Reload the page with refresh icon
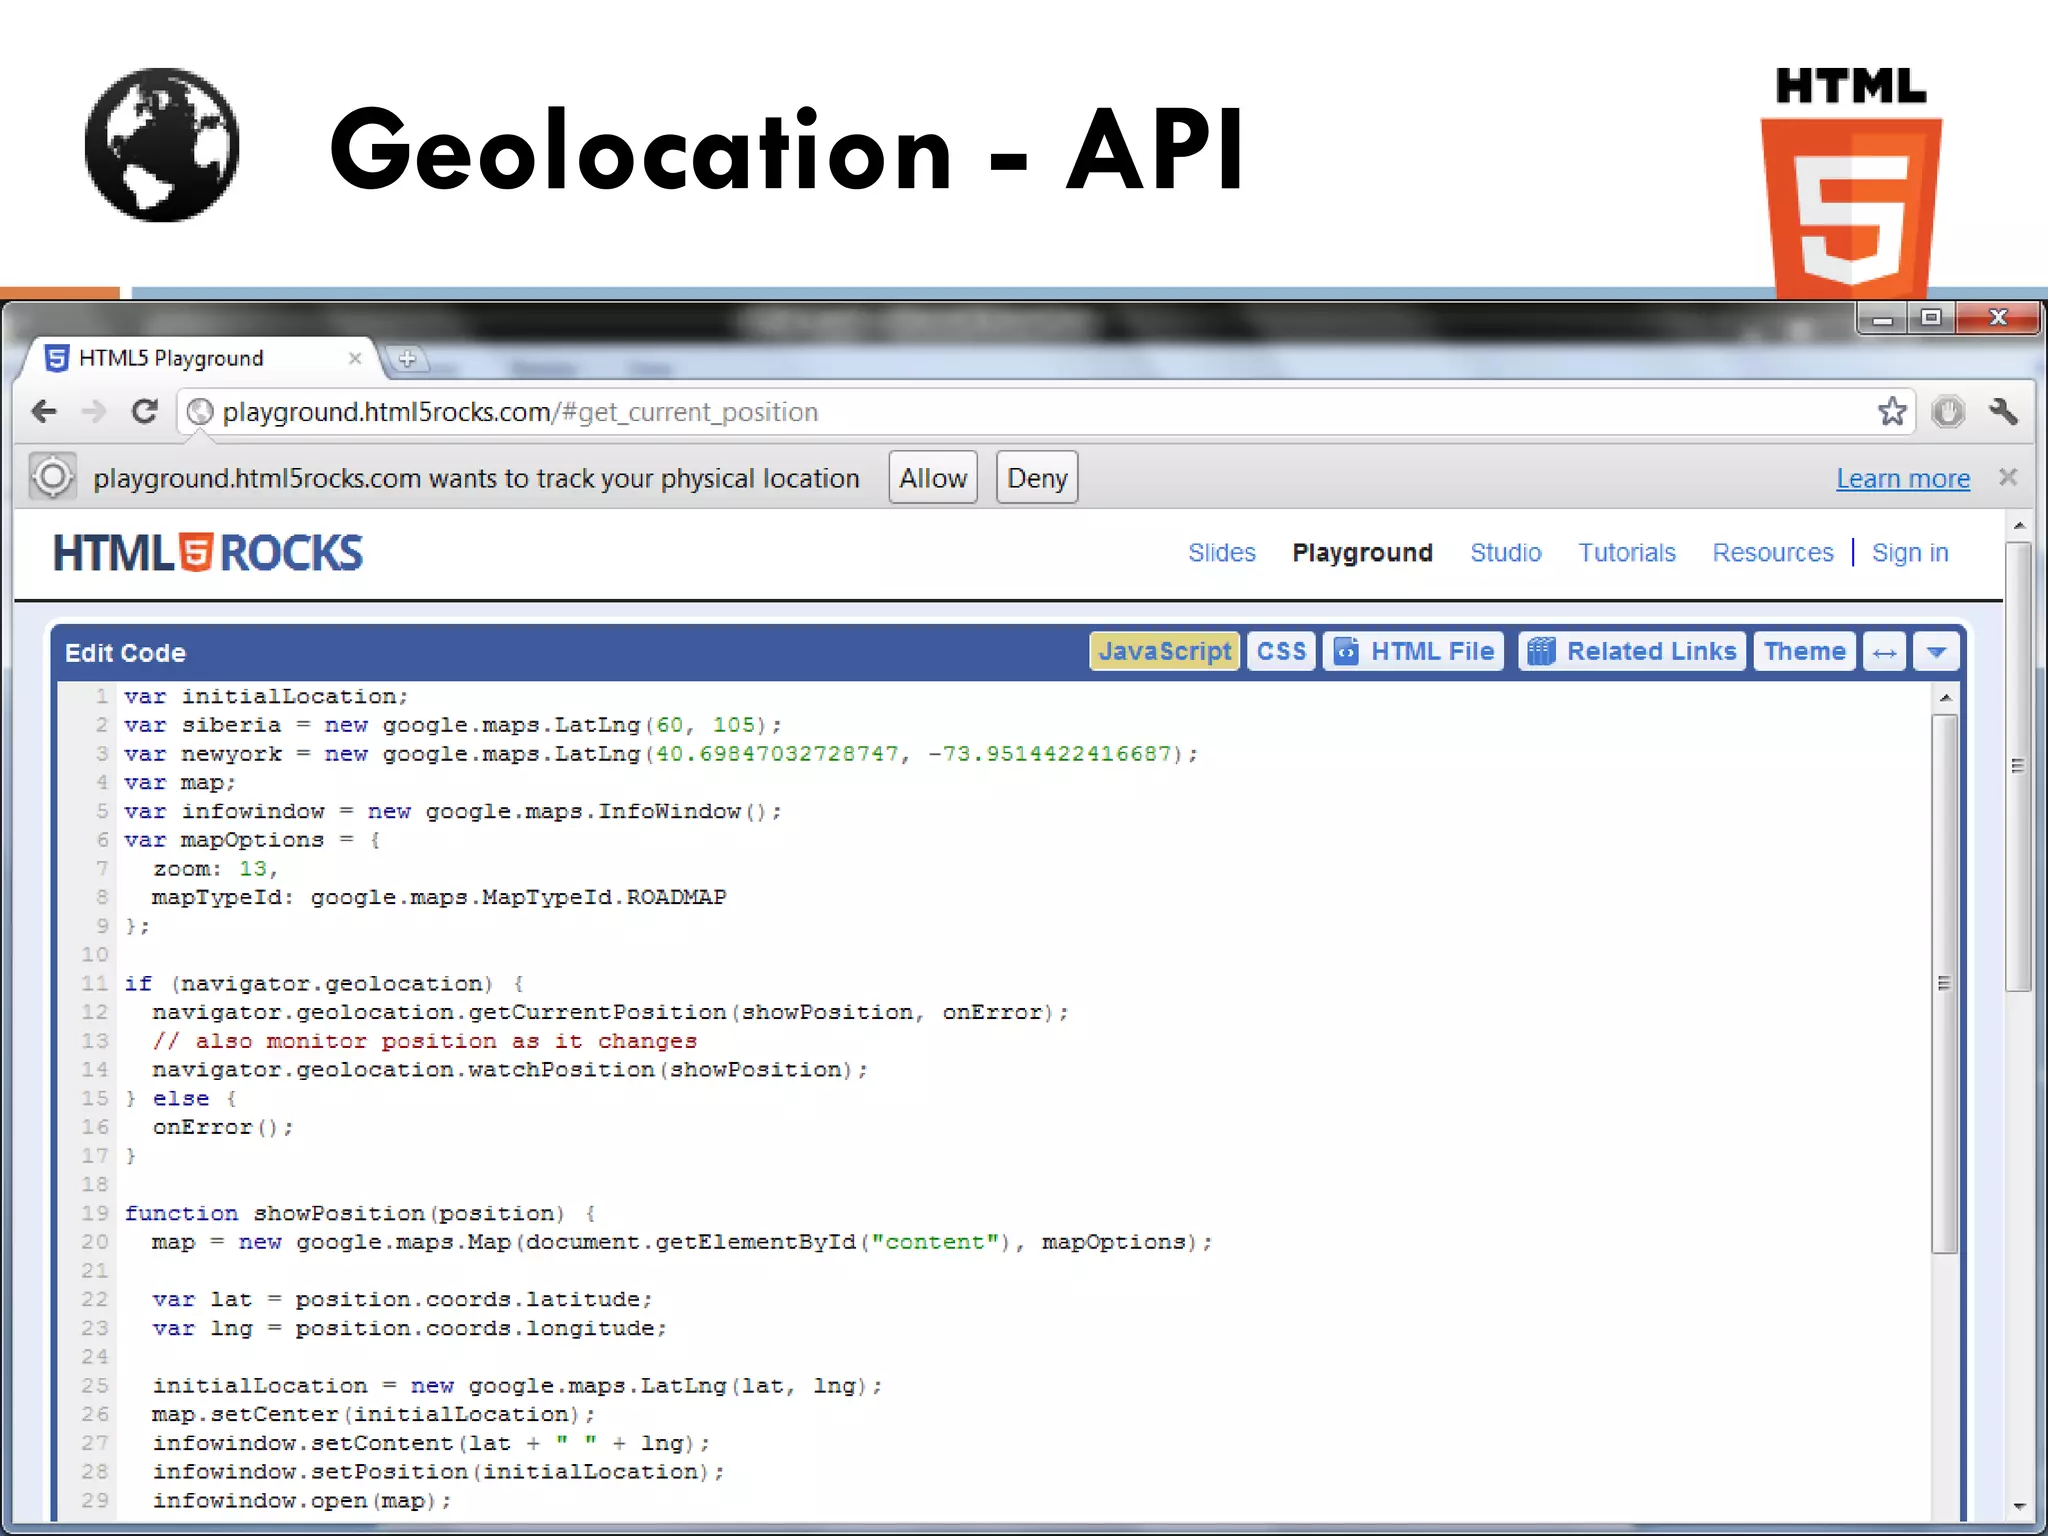This screenshot has width=2048, height=1536. click(x=146, y=411)
